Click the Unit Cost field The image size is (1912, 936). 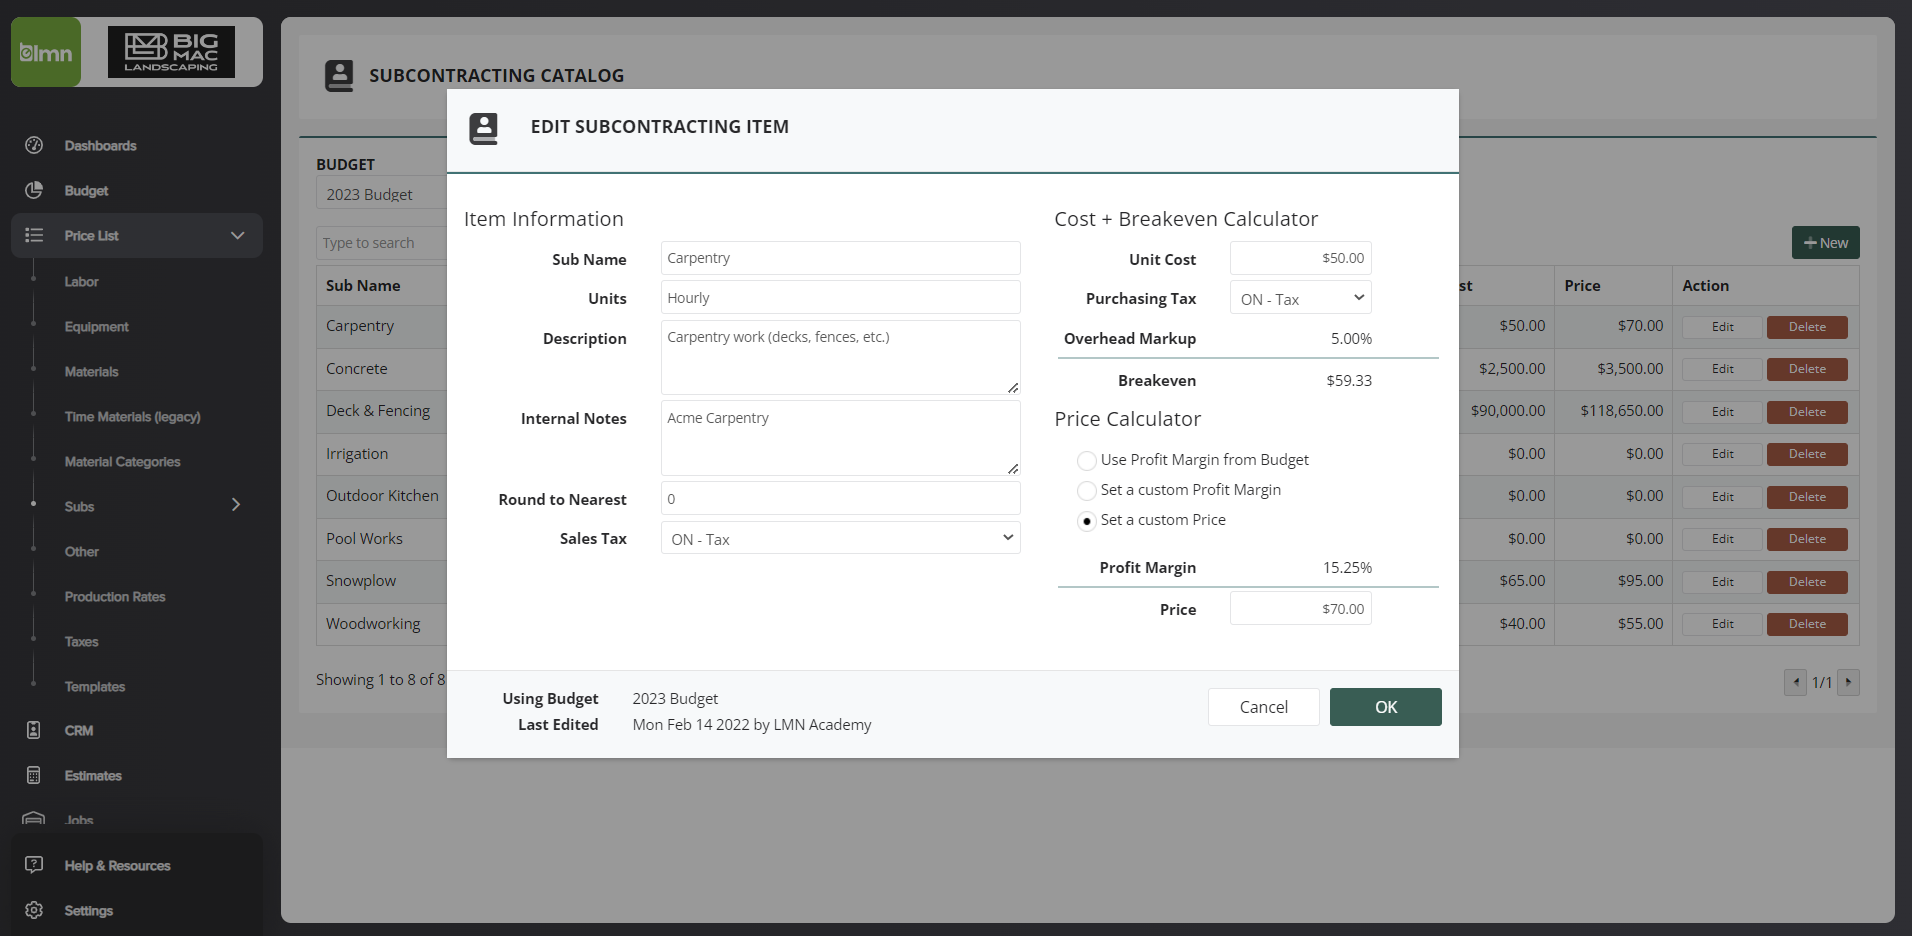1301,258
